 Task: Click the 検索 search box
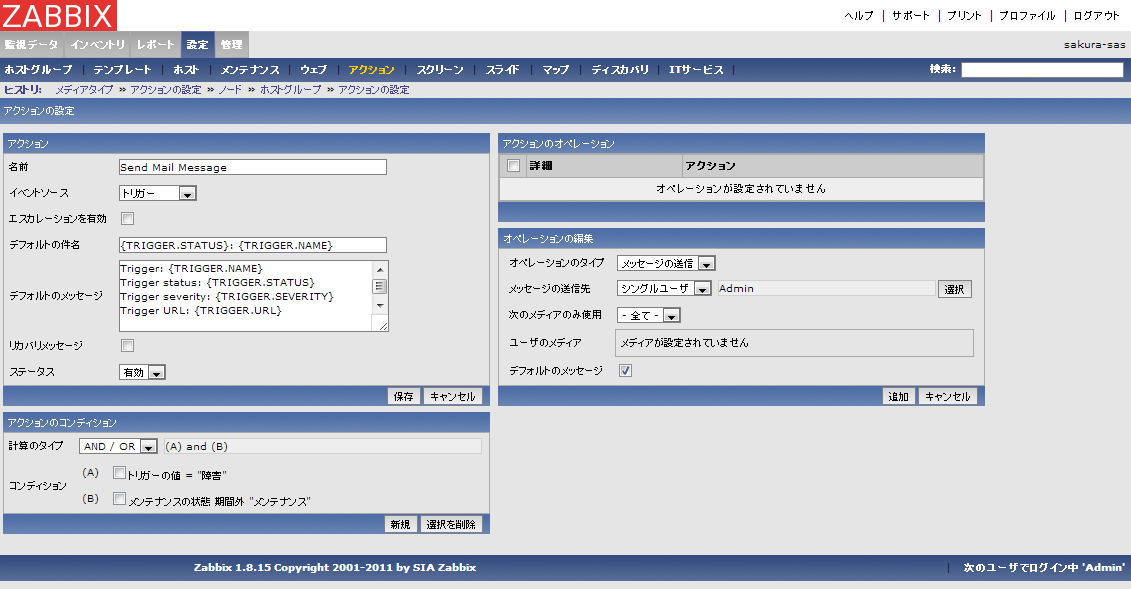pos(1041,70)
